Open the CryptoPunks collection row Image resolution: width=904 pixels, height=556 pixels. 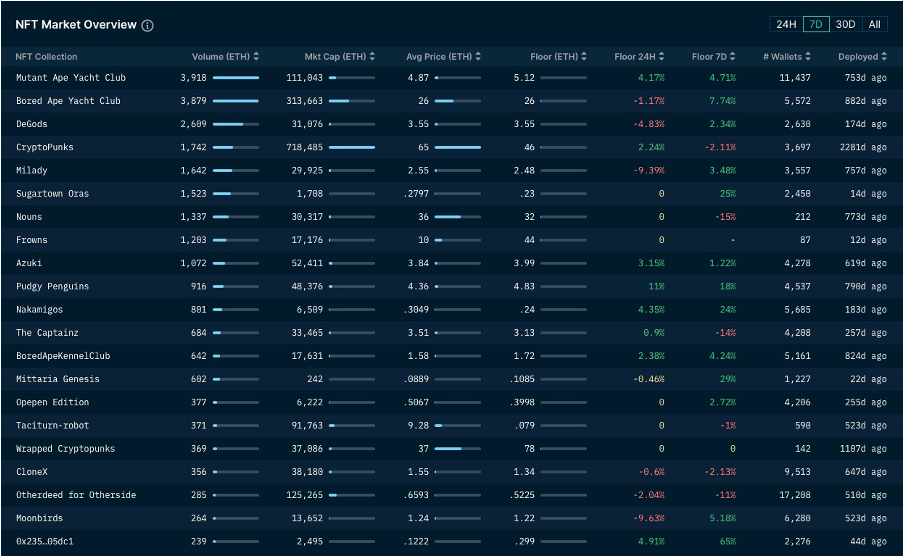(45, 147)
